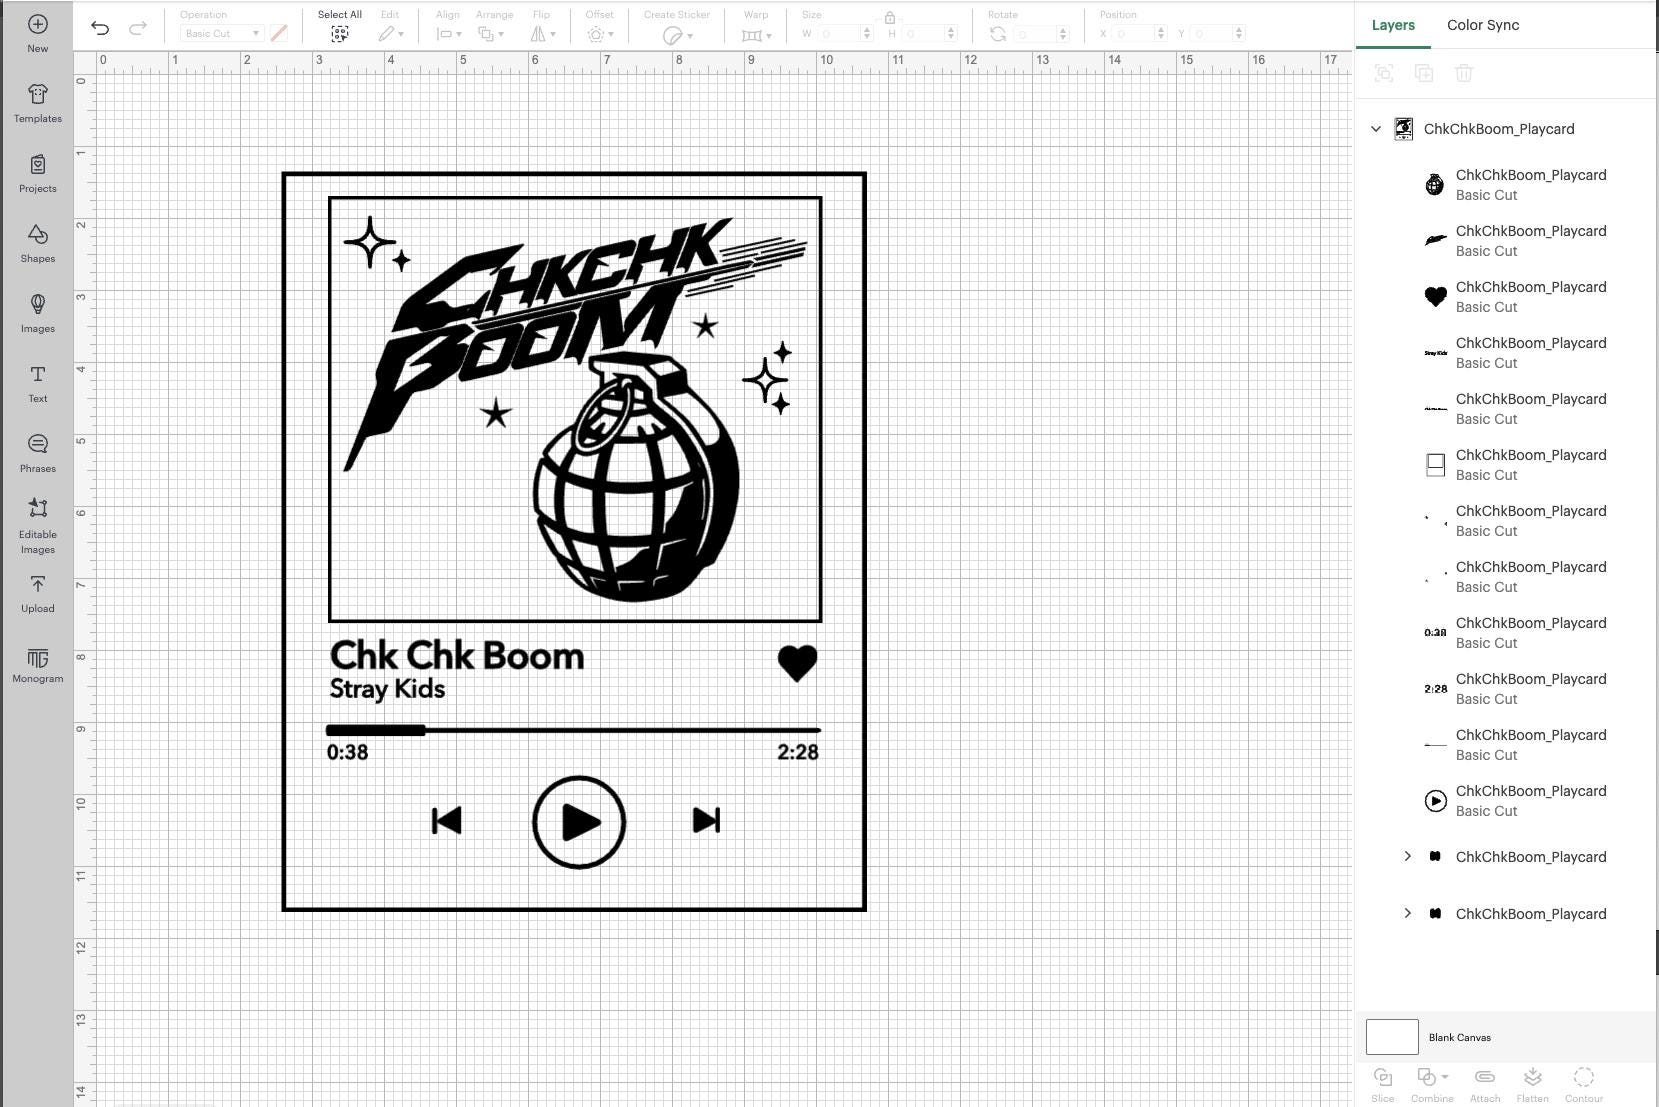Select the frame rectangle layer
The width and height of the screenshot is (1659, 1107).
pyautogui.click(x=1516, y=465)
